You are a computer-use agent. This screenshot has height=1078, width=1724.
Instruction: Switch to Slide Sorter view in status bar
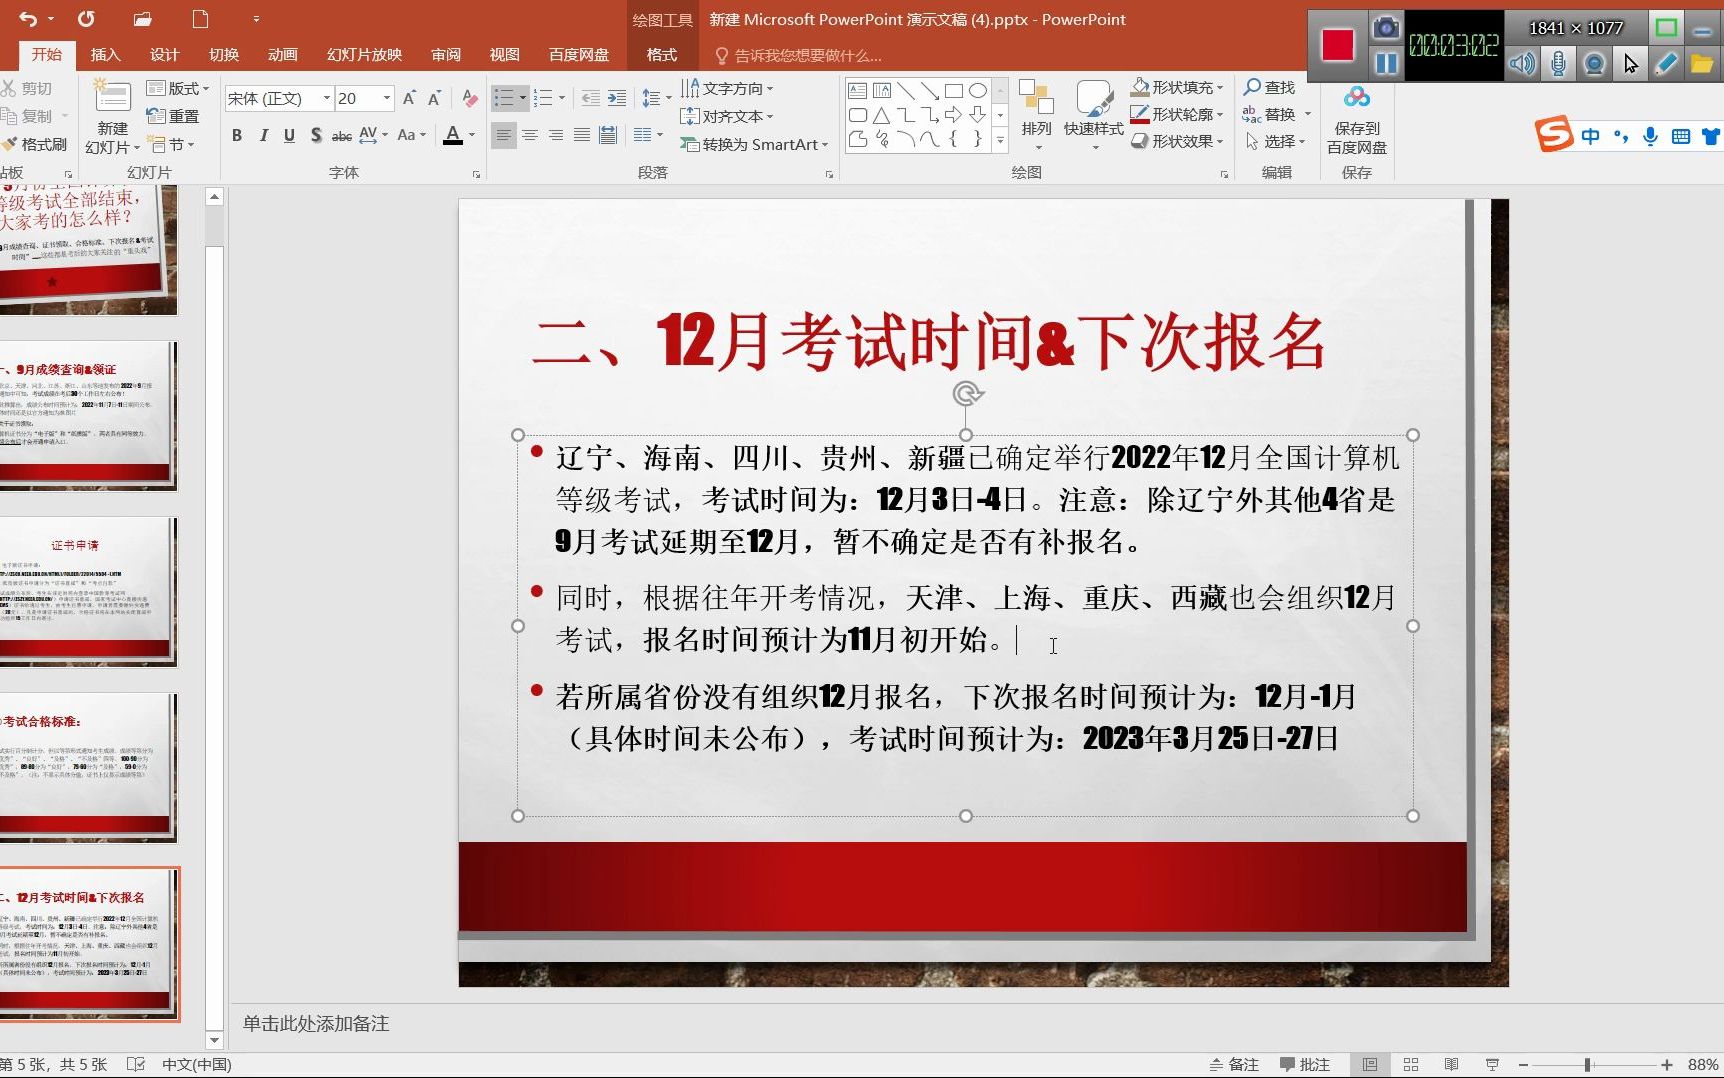[1411, 1063]
